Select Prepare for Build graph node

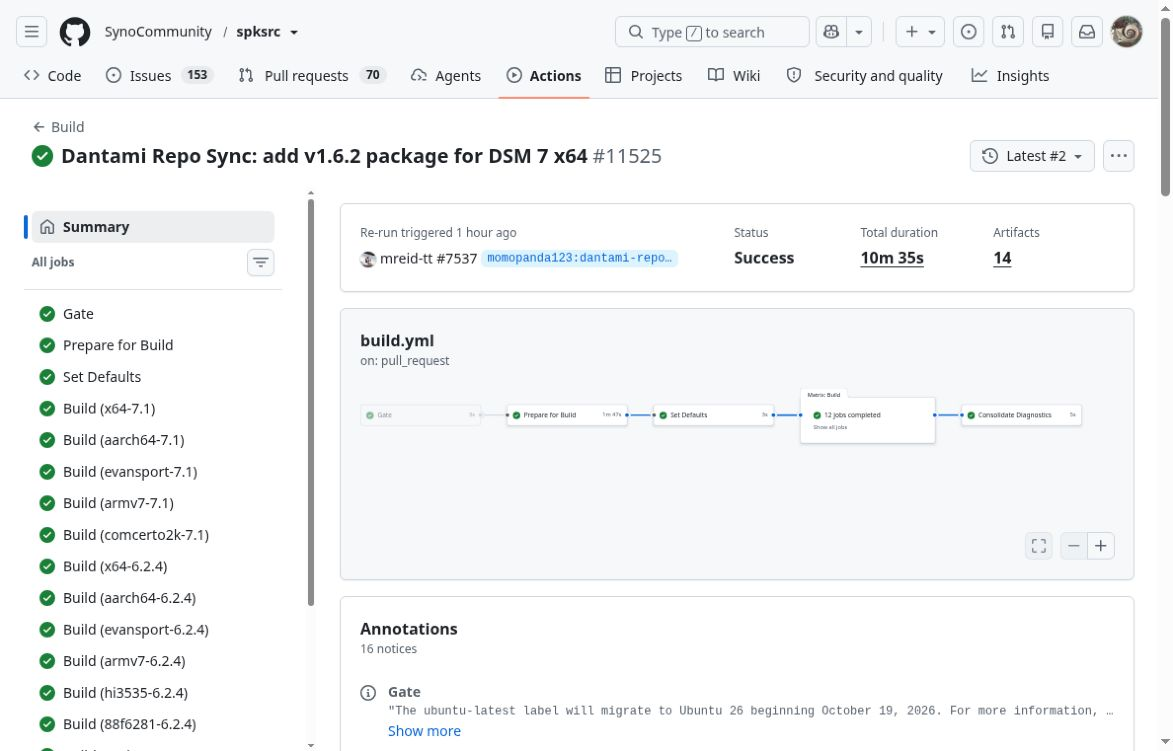[567, 415]
